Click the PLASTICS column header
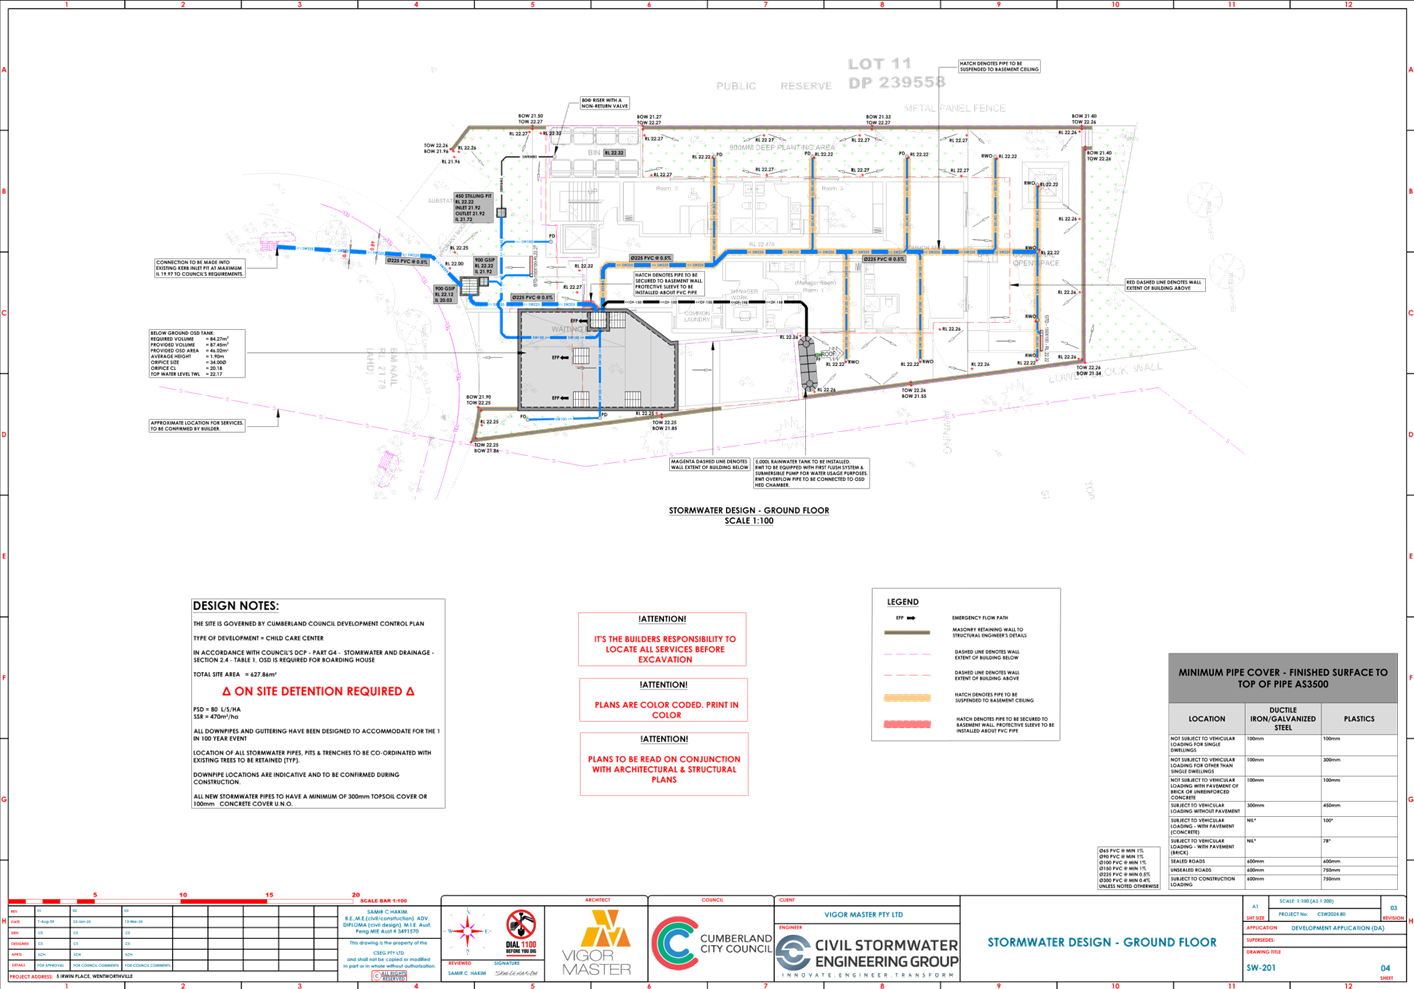The height and width of the screenshot is (989, 1414). (1358, 719)
